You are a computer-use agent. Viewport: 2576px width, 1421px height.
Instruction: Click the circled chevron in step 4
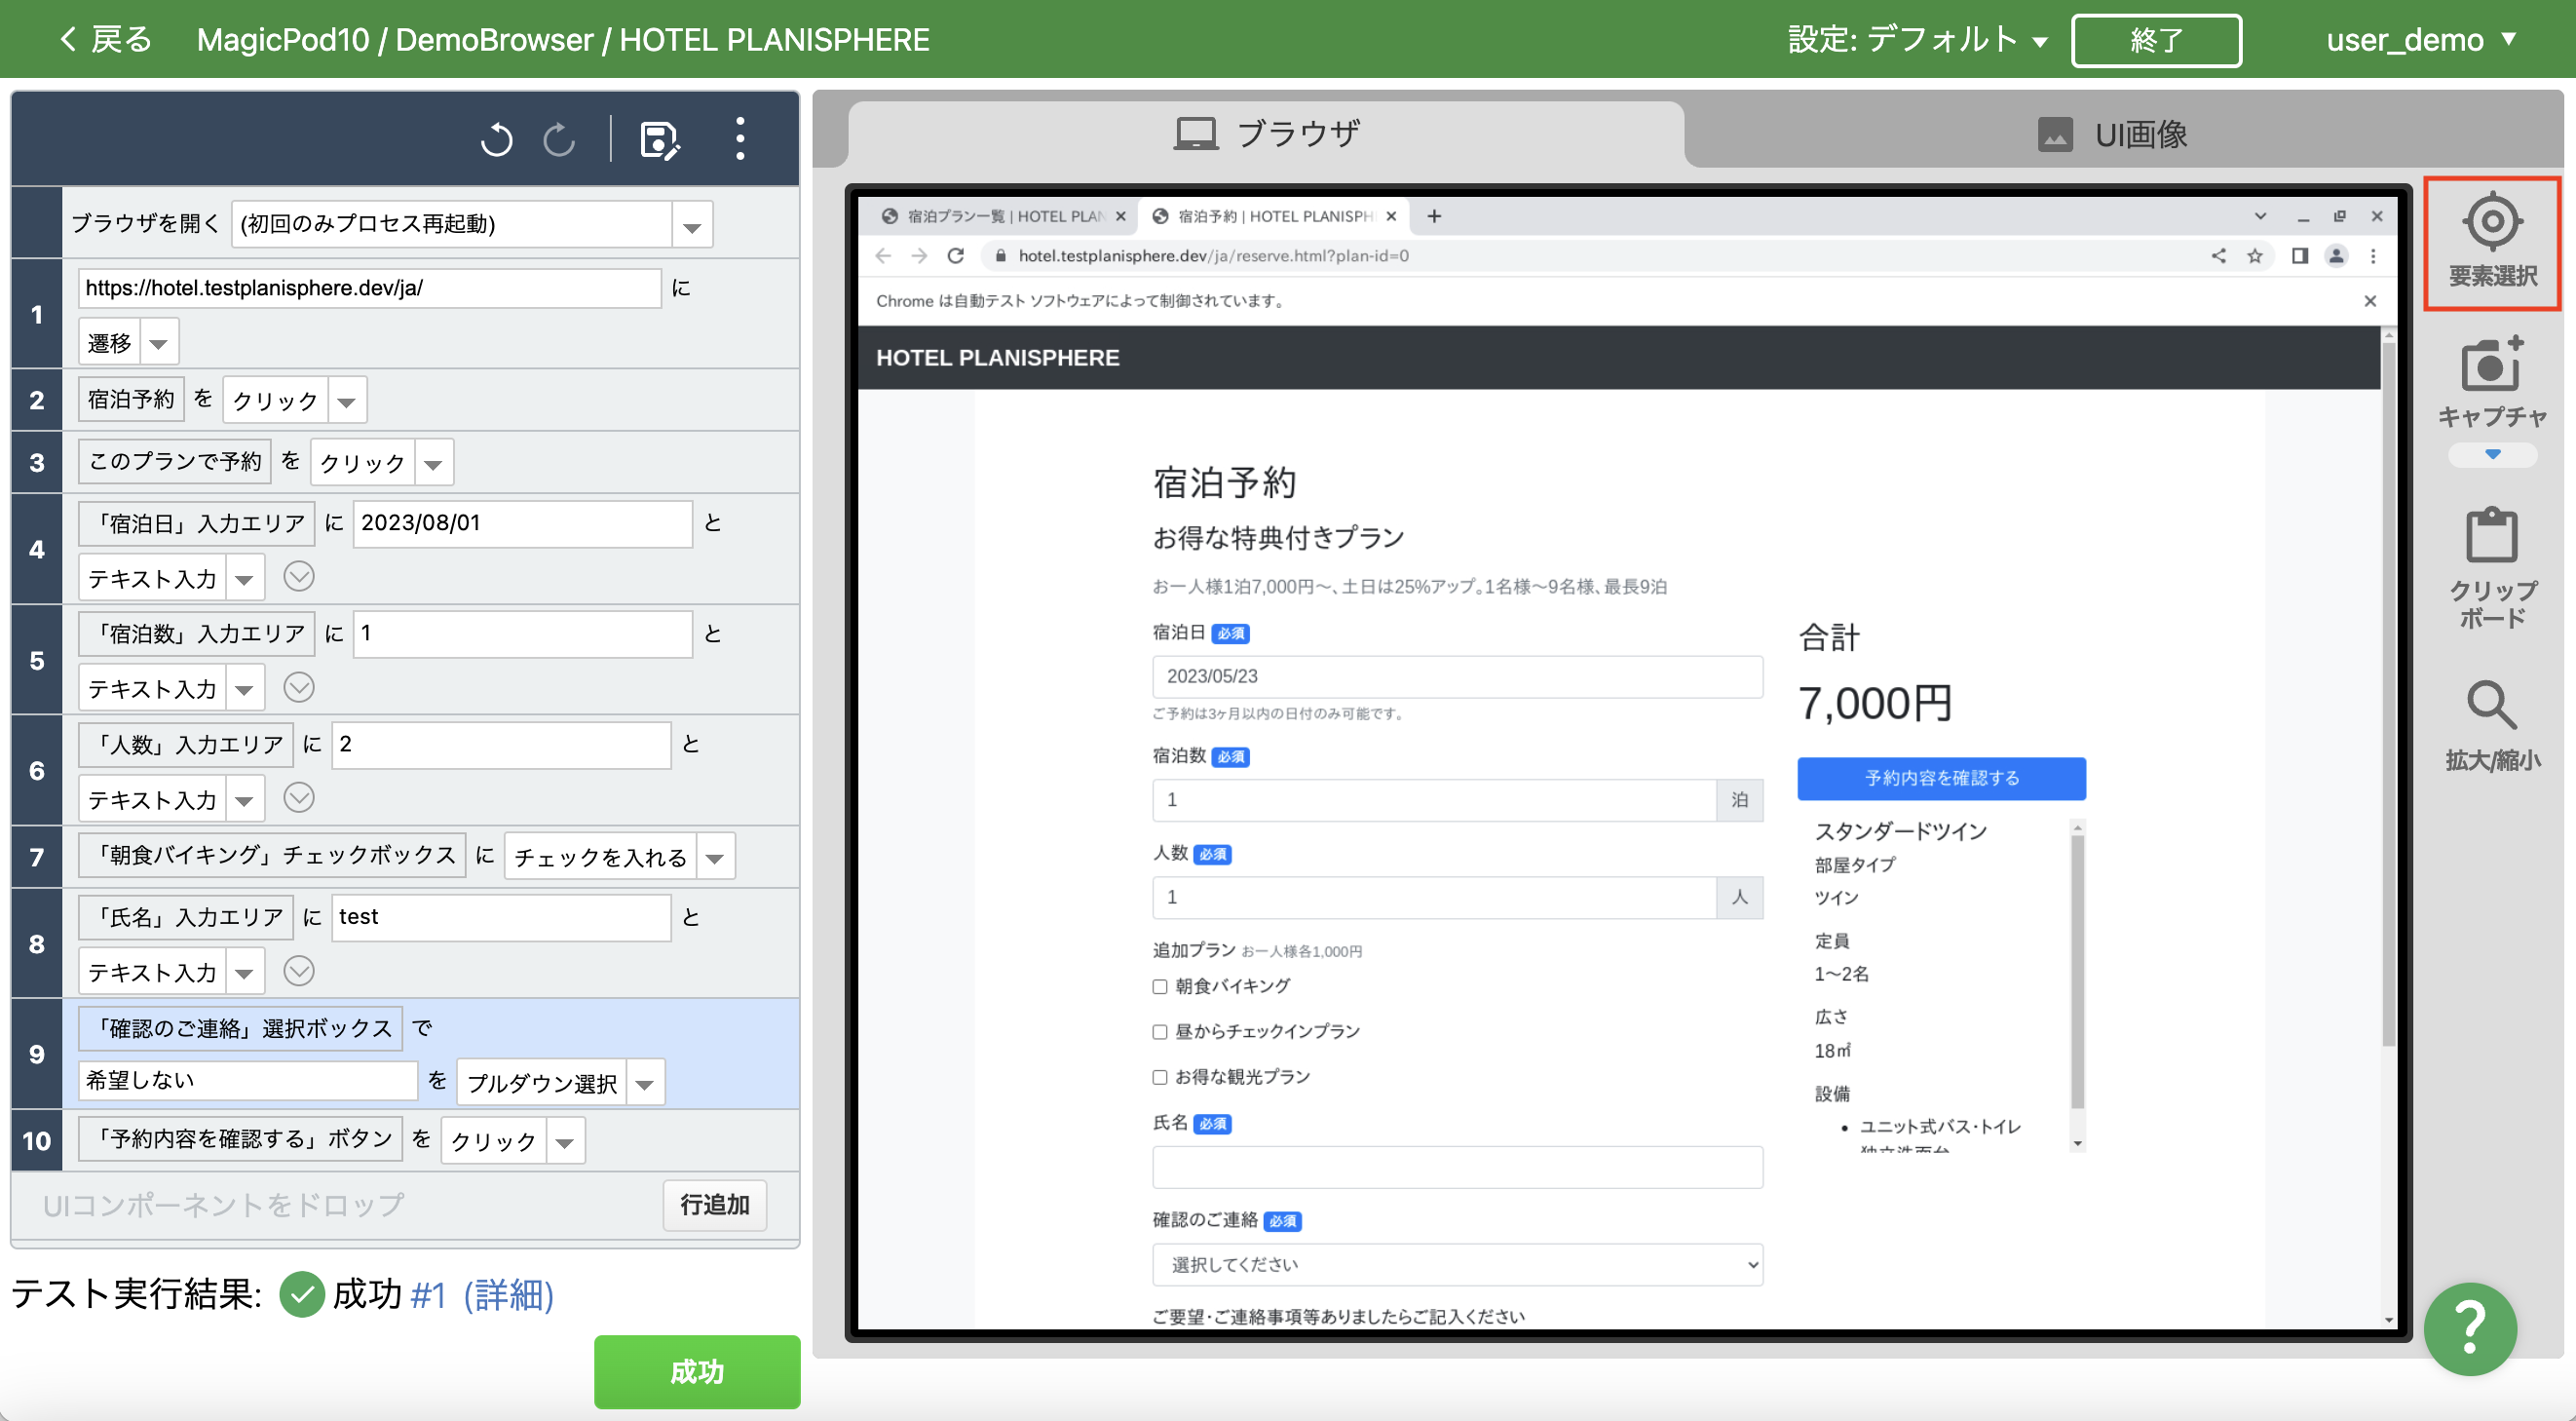(299, 576)
